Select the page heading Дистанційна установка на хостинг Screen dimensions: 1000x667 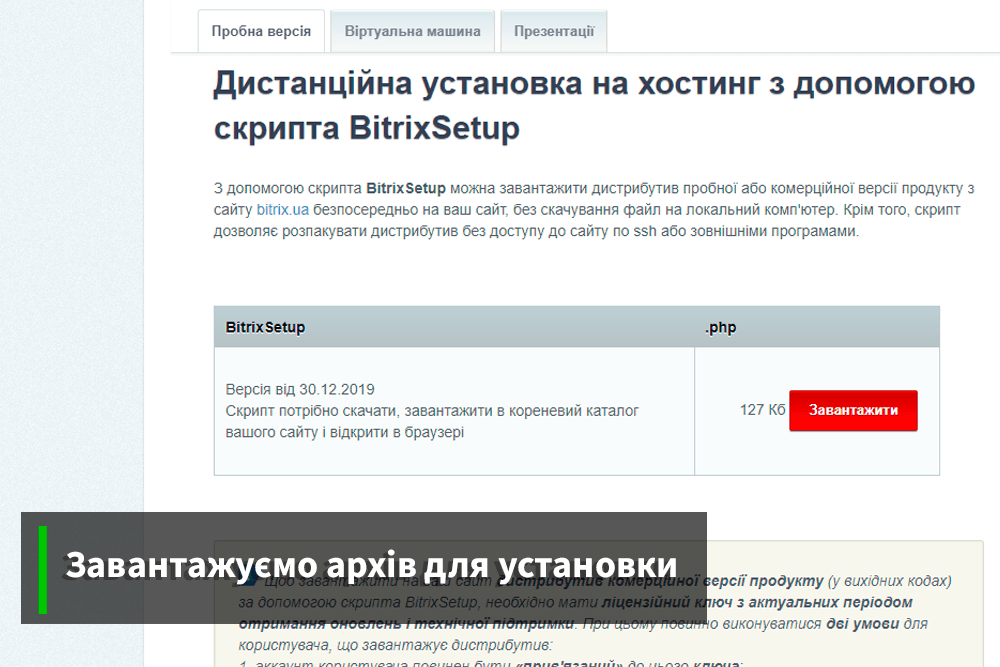[x=486, y=84]
